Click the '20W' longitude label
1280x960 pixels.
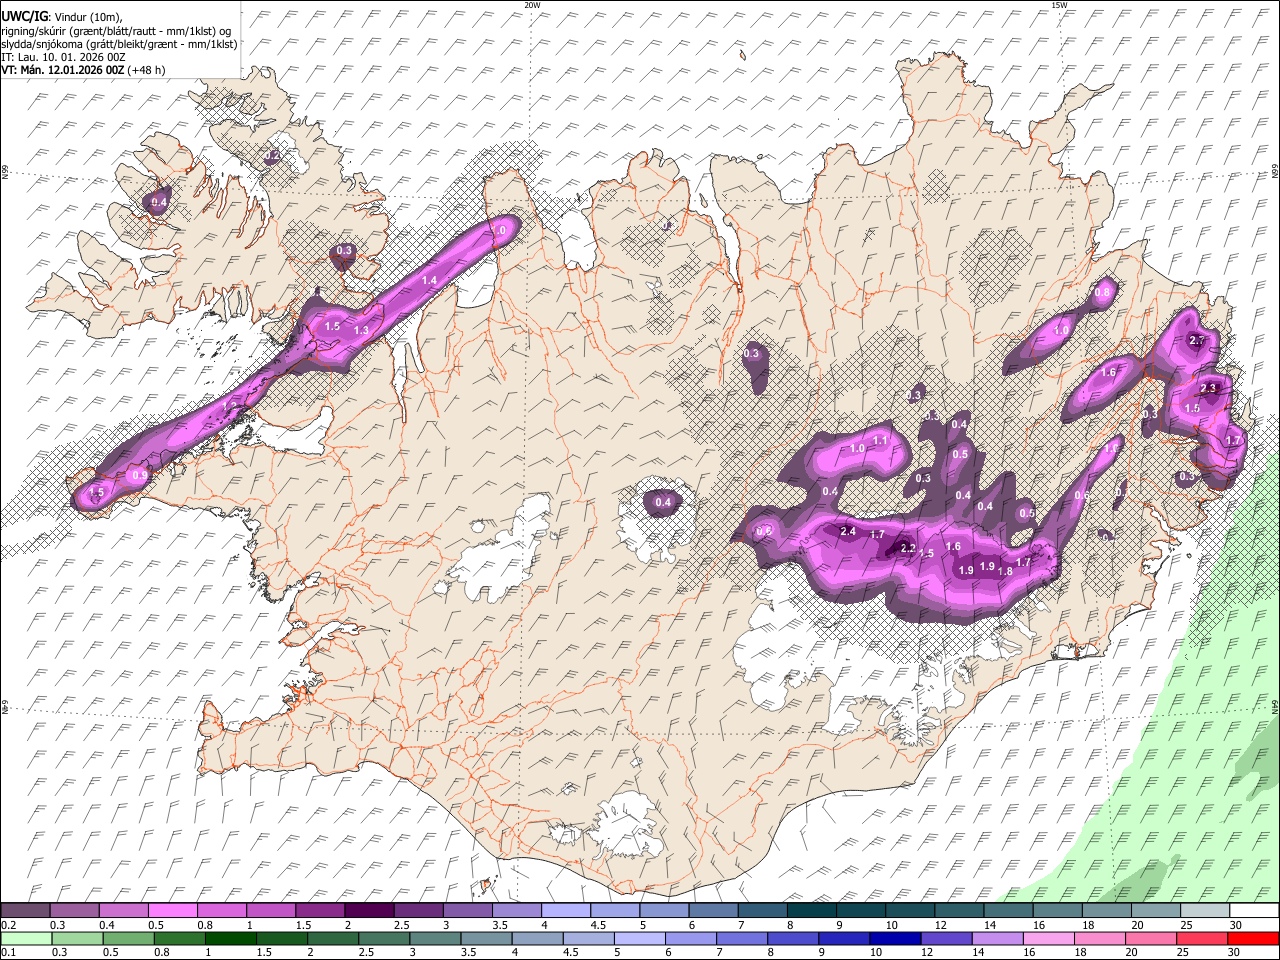(532, 5)
